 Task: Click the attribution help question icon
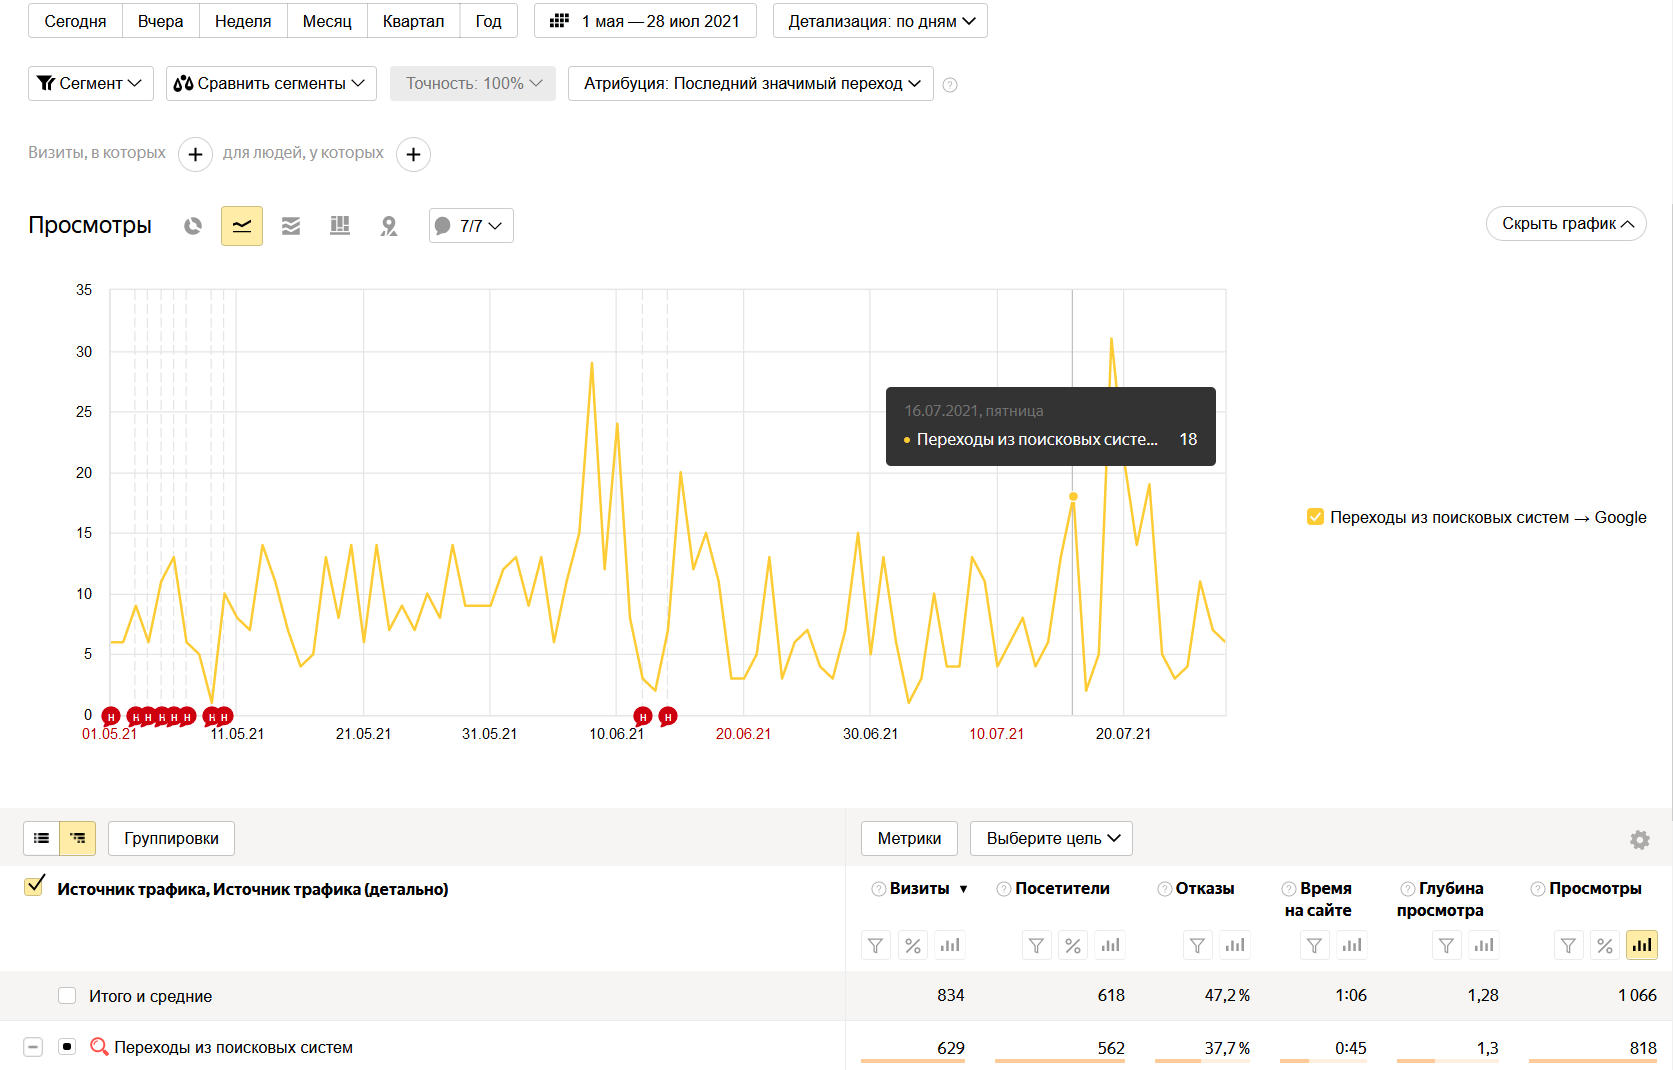tap(950, 85)
